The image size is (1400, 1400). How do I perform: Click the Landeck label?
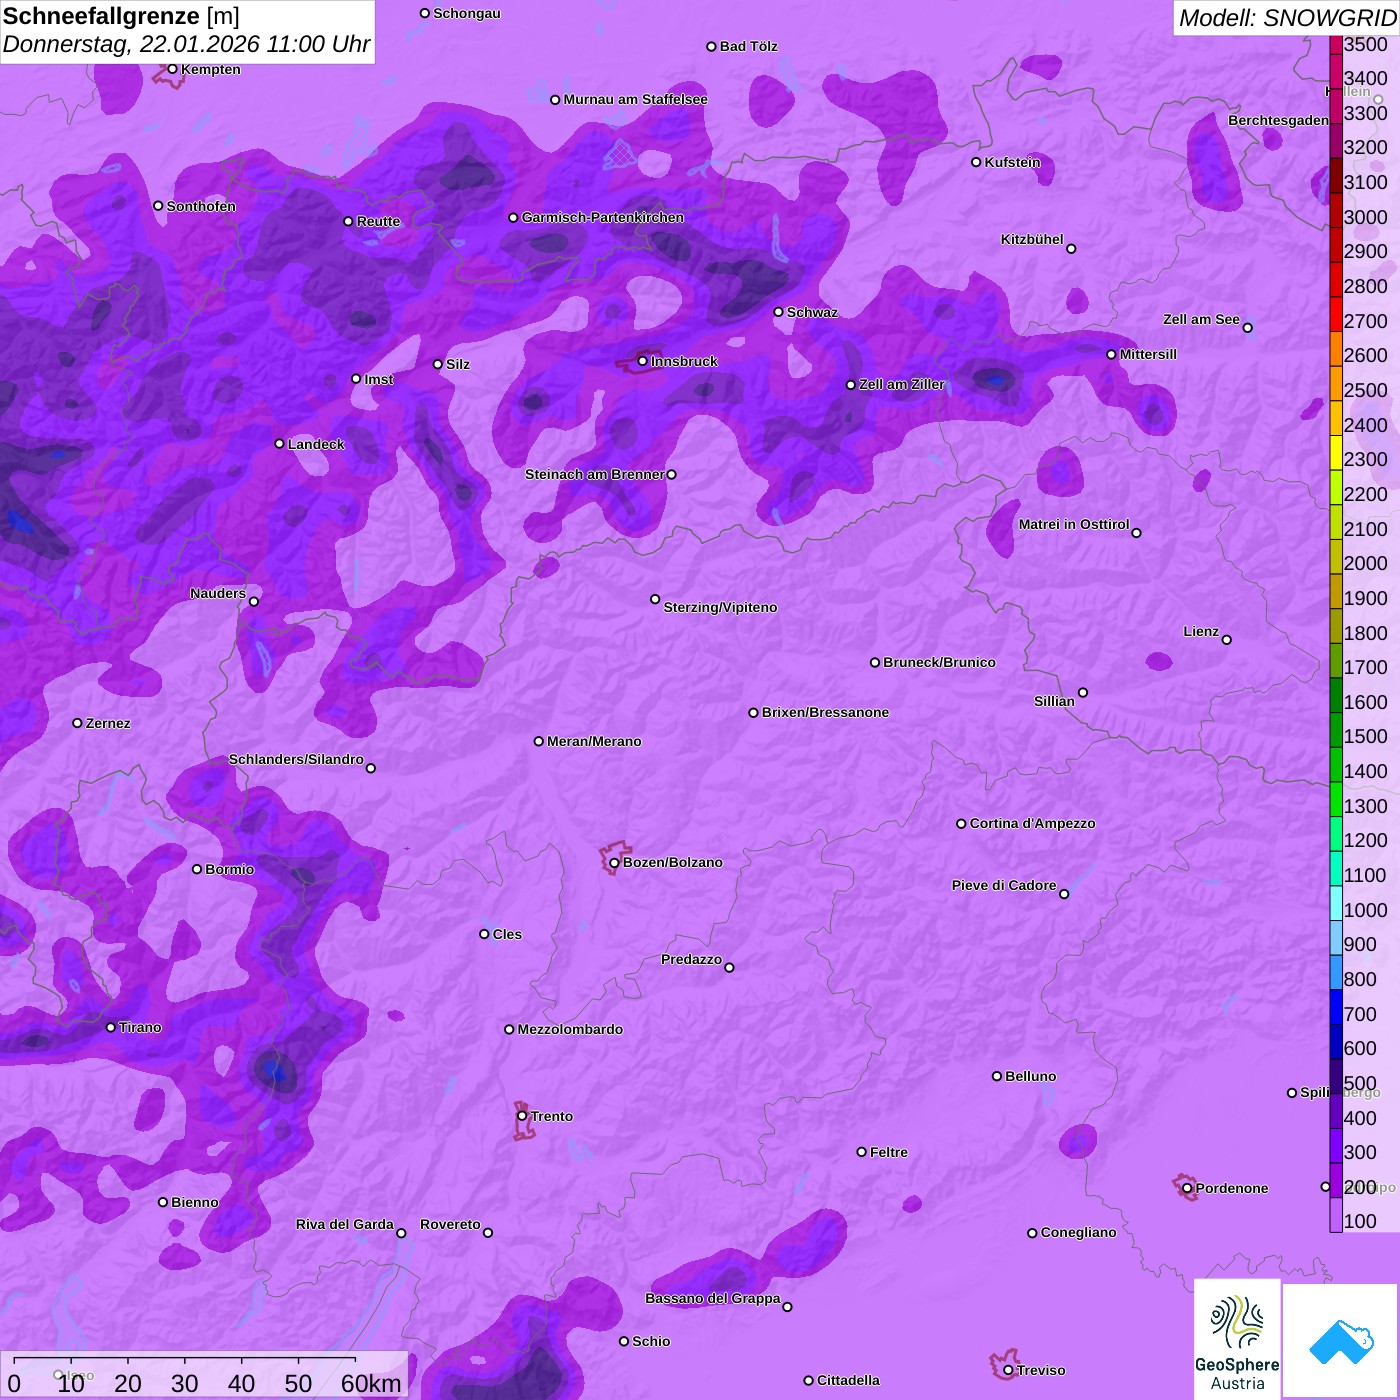316,444
